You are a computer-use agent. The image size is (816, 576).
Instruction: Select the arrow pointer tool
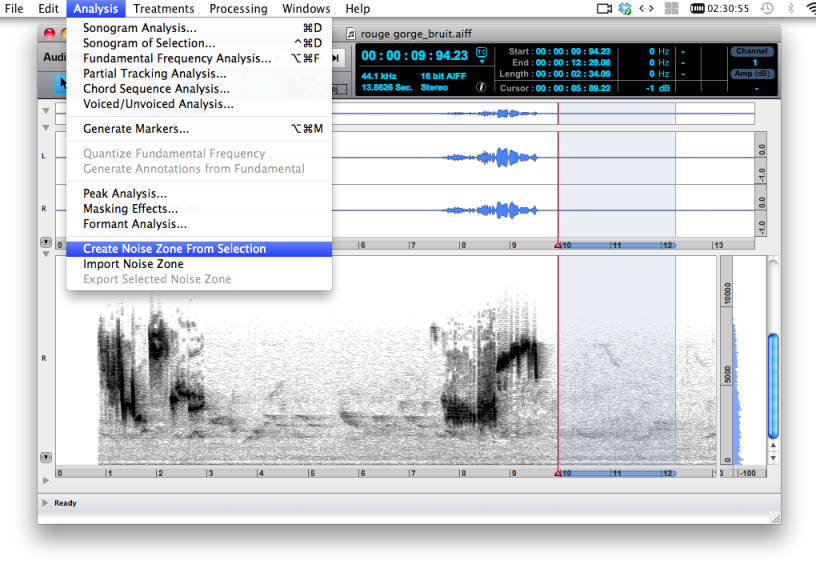(x=62, y=83)
